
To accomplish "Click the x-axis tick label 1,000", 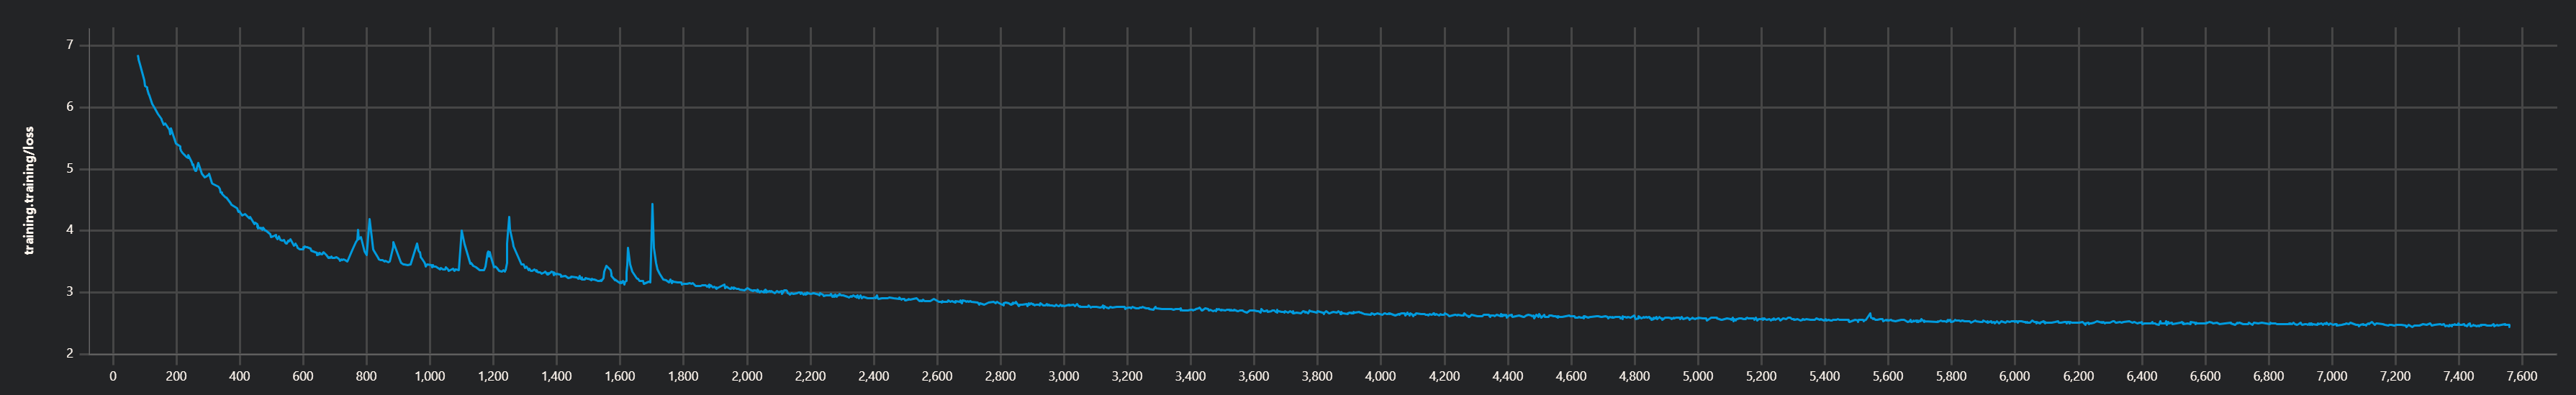I will click(x=430, y=377).
